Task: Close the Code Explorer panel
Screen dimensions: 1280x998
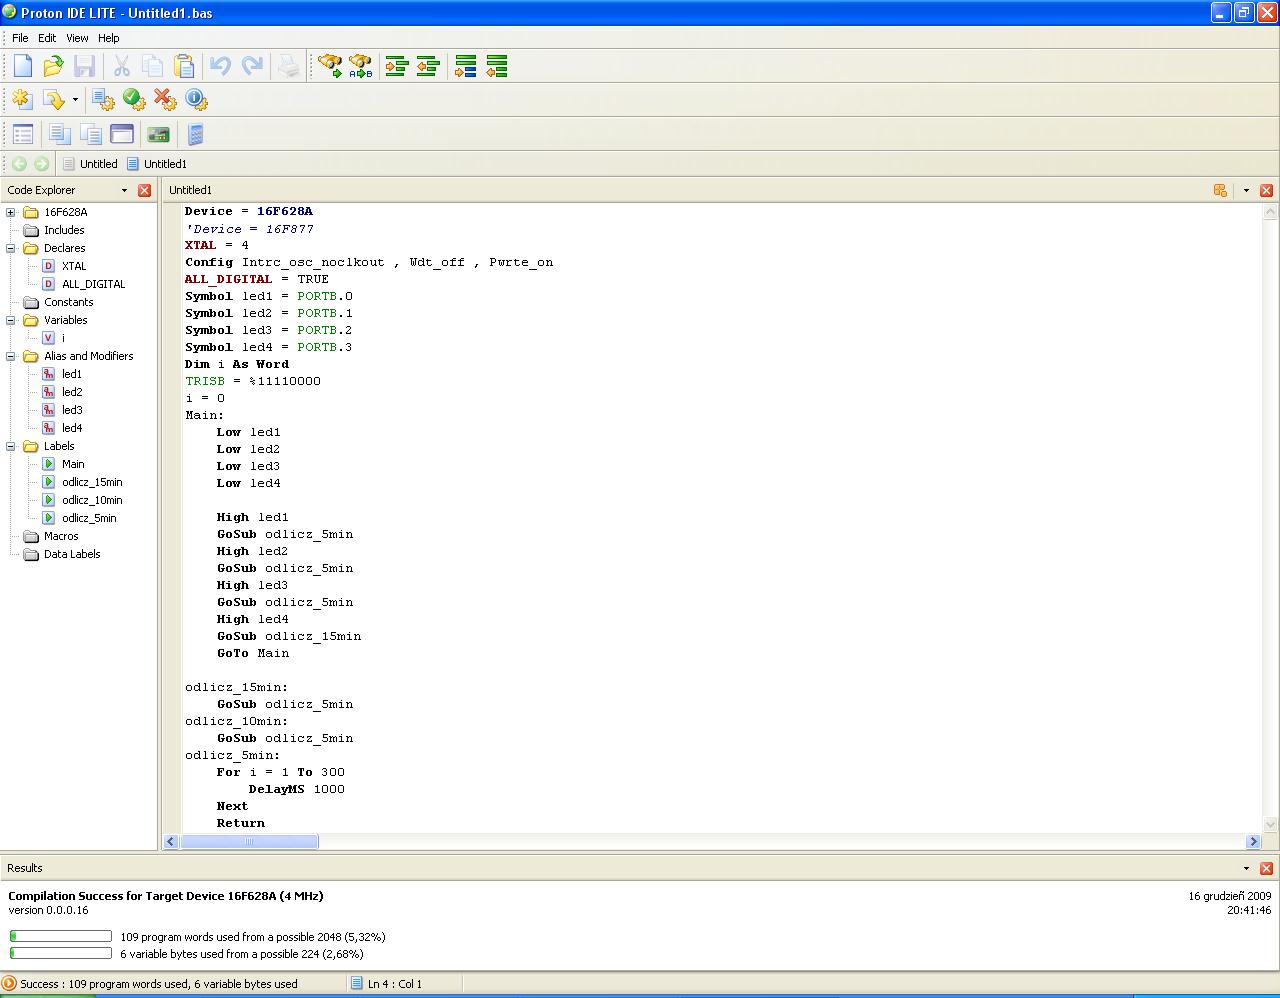Action: (x=144, y=190)
